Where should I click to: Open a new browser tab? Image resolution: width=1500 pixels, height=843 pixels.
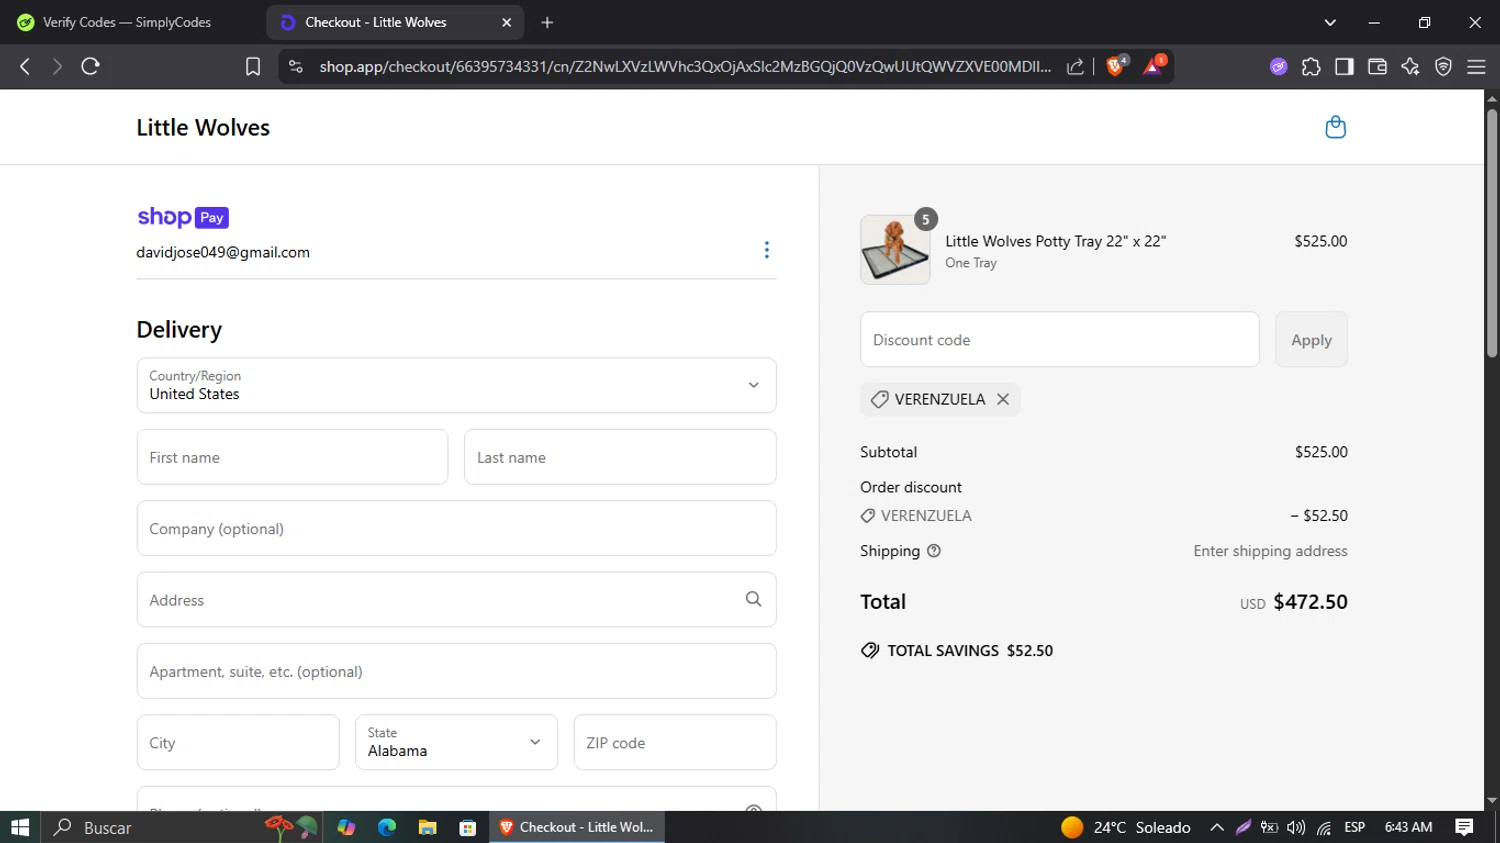[547, 22]
